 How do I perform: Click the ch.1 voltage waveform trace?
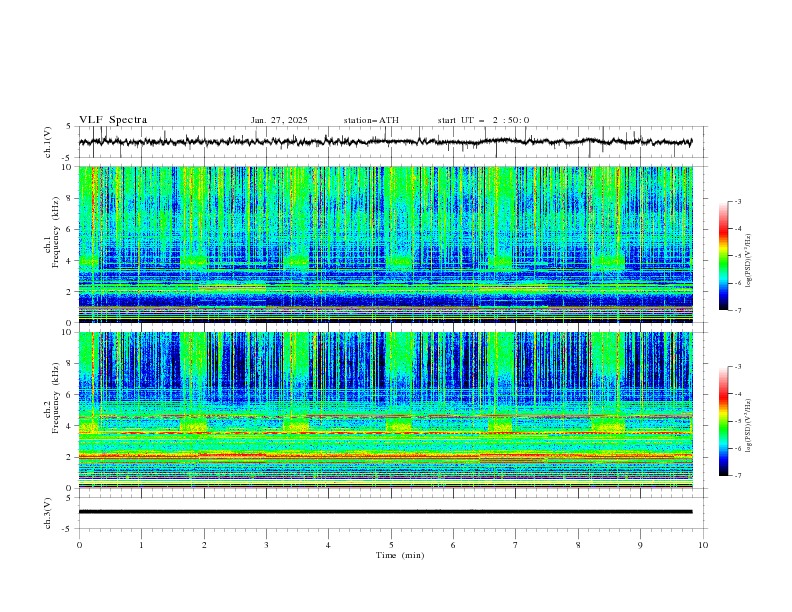point(385,142)
